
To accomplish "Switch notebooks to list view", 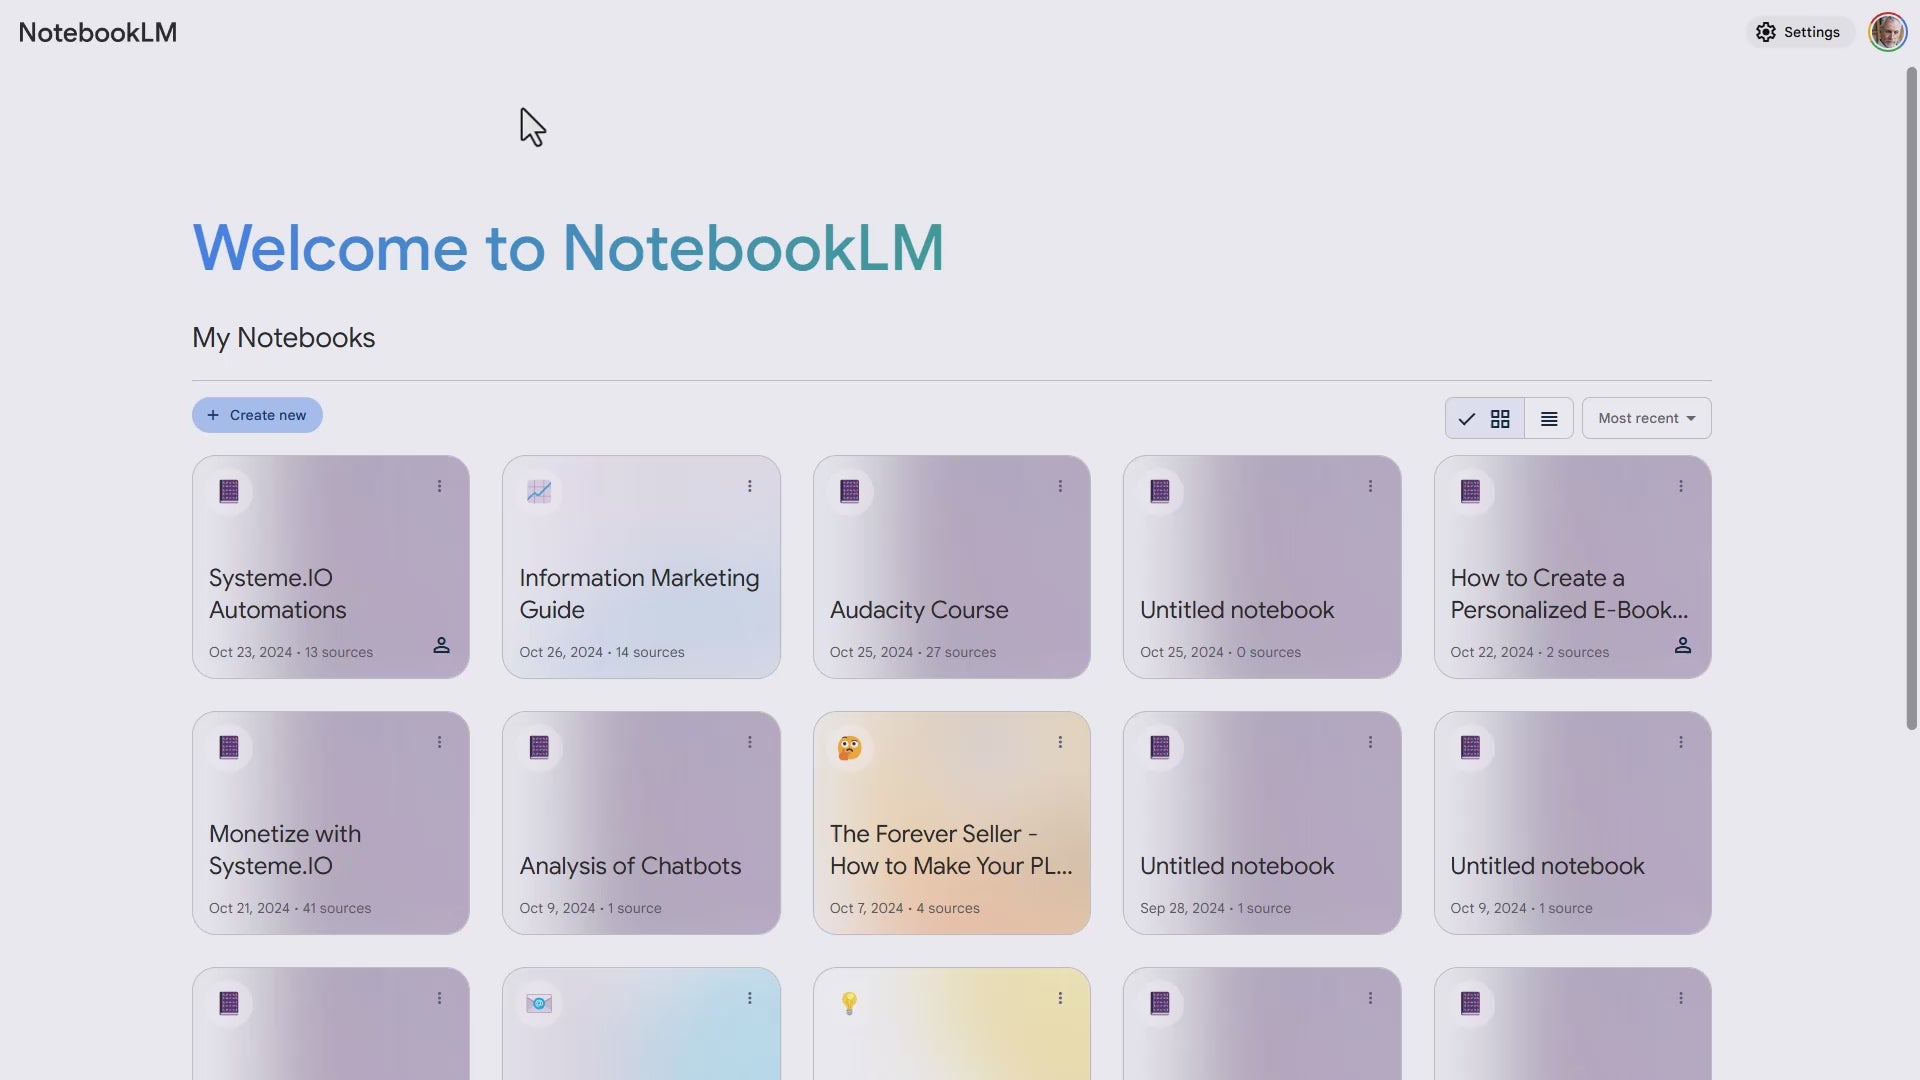I will (x=1547, y=418).
